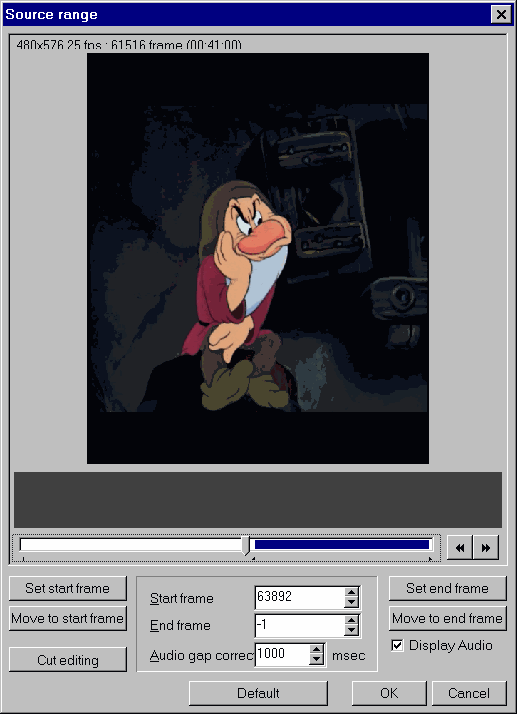This screenshot has height=714, width=517.
Task: Click the End frame input field
Action: click(299, 625)
